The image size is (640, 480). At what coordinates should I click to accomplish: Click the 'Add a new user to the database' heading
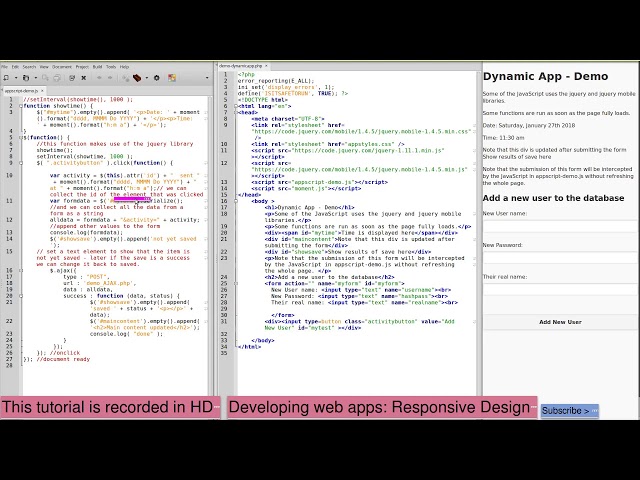(x=553, y=198)
